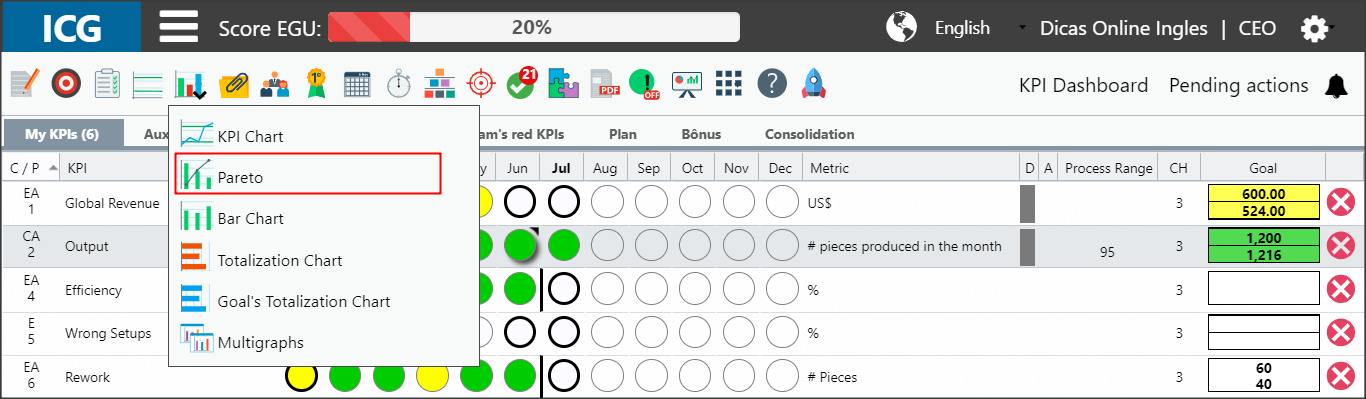The height and width of the screenshot is (399, 1366).
Task: Open the KPI Dashboard link
Action: pyautogui.click(x=1083, y=86)
